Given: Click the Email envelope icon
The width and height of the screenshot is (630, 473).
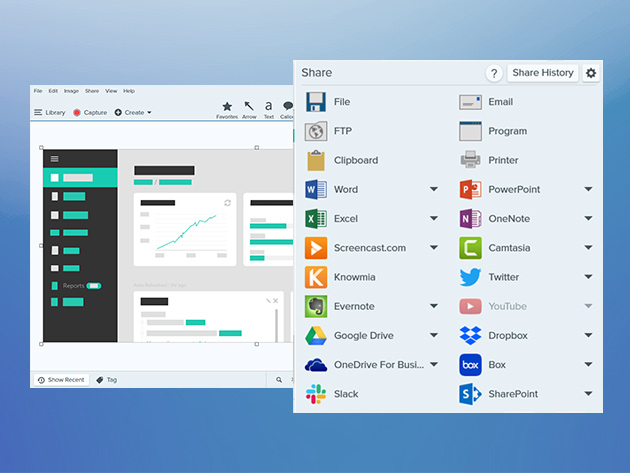Looking at the screenshot, I should point(470,102).
